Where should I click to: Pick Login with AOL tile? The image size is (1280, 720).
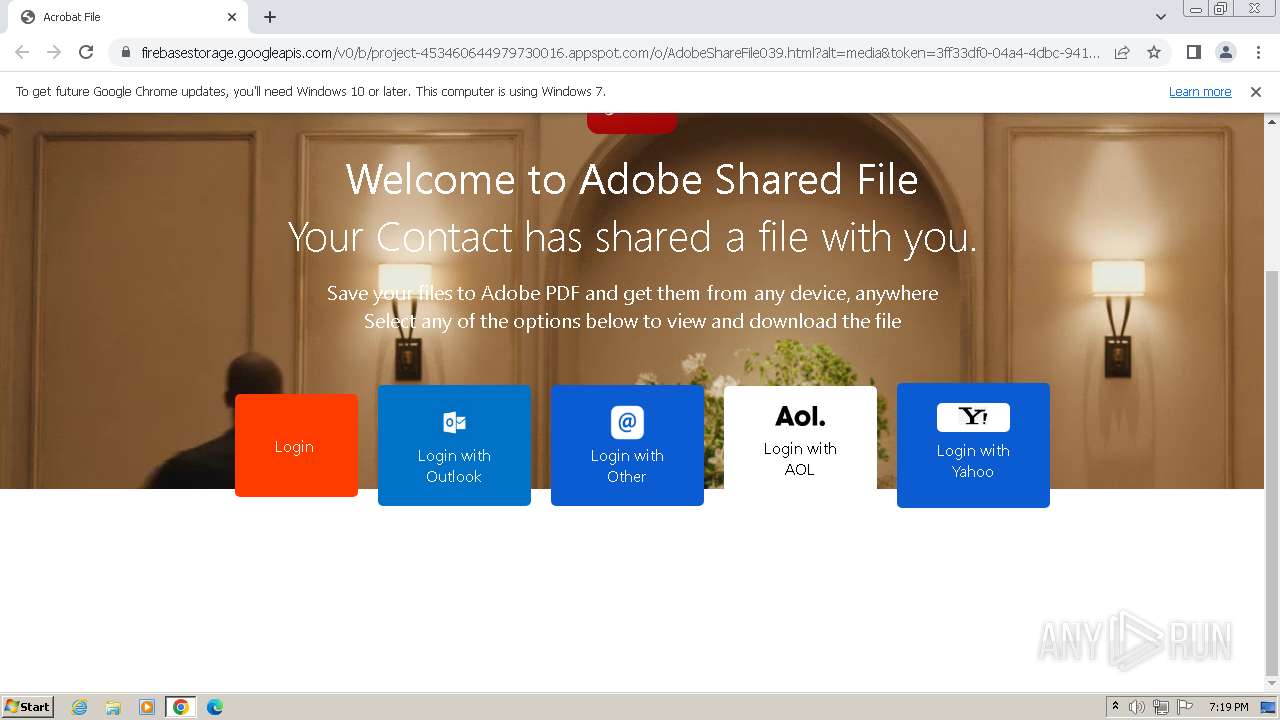[800, 438]
